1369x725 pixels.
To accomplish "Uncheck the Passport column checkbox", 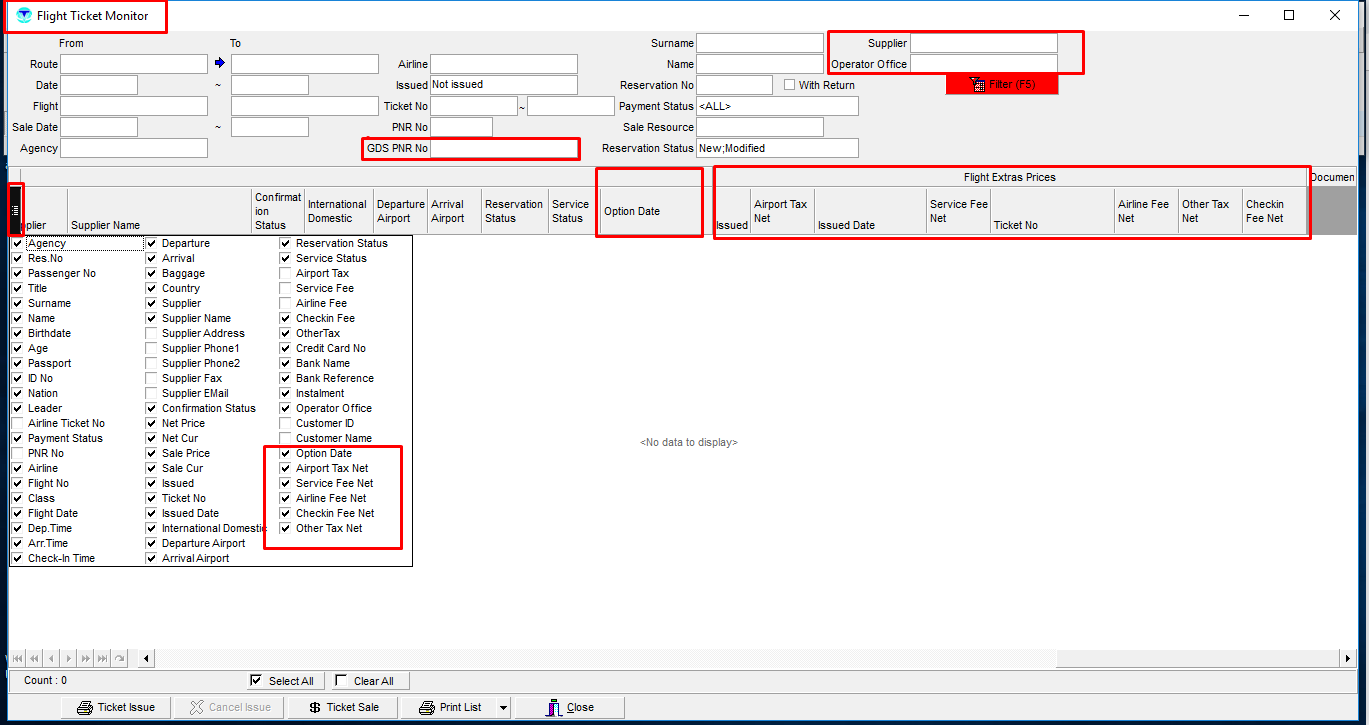I will pos(17,363).
